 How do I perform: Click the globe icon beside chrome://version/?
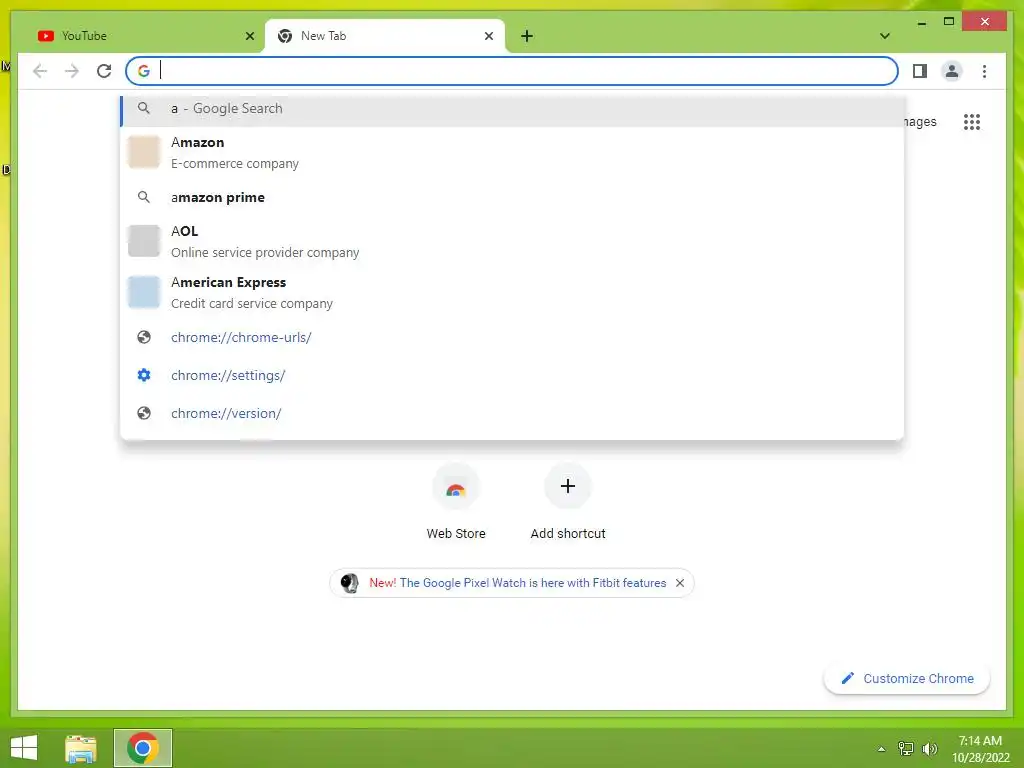(x=144, y=413)
